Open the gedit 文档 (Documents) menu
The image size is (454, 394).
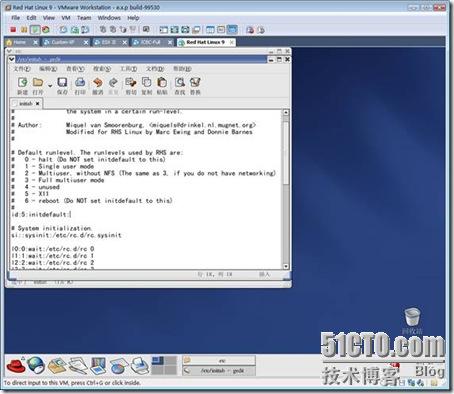point(155,69)
